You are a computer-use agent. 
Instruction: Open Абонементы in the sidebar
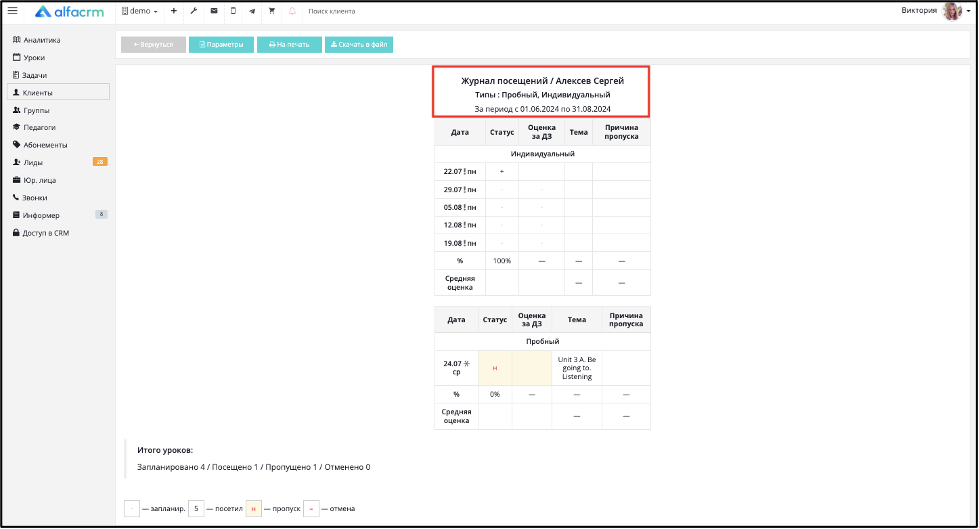(40, 145)
